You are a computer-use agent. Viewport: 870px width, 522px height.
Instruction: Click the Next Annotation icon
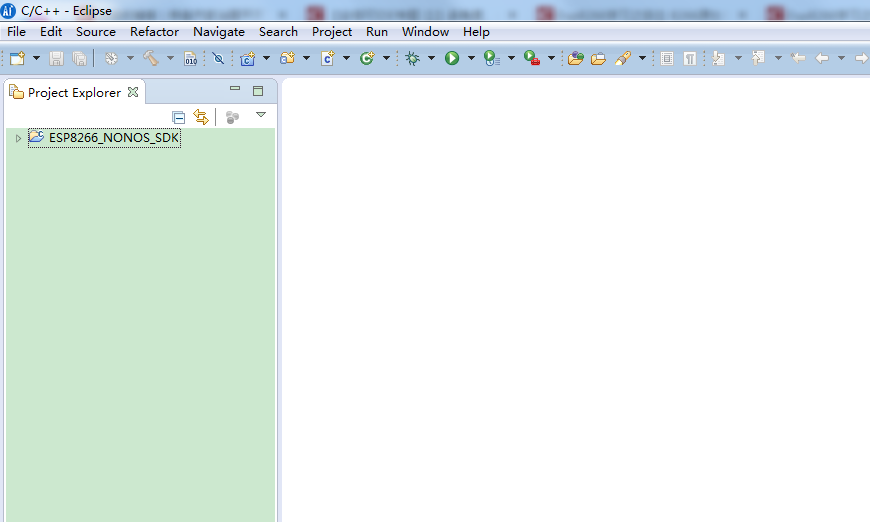[719, 58]
